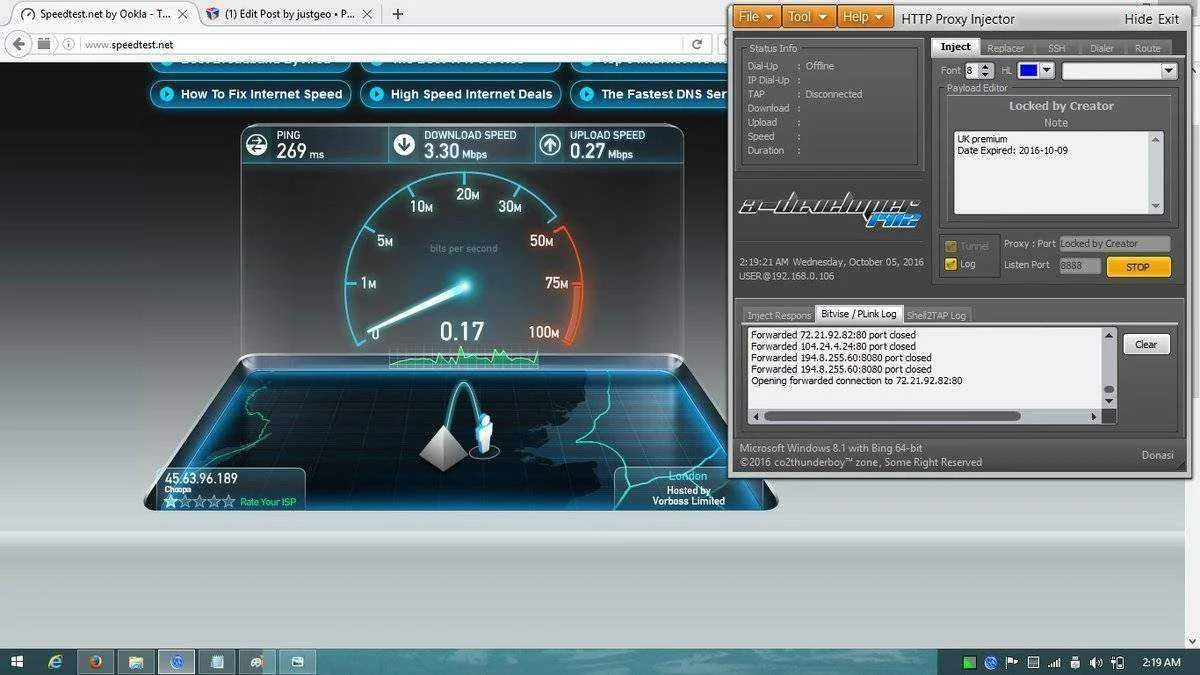Switch to the Dialer tab
The image size is (1200, 675).
[1102, 48]
